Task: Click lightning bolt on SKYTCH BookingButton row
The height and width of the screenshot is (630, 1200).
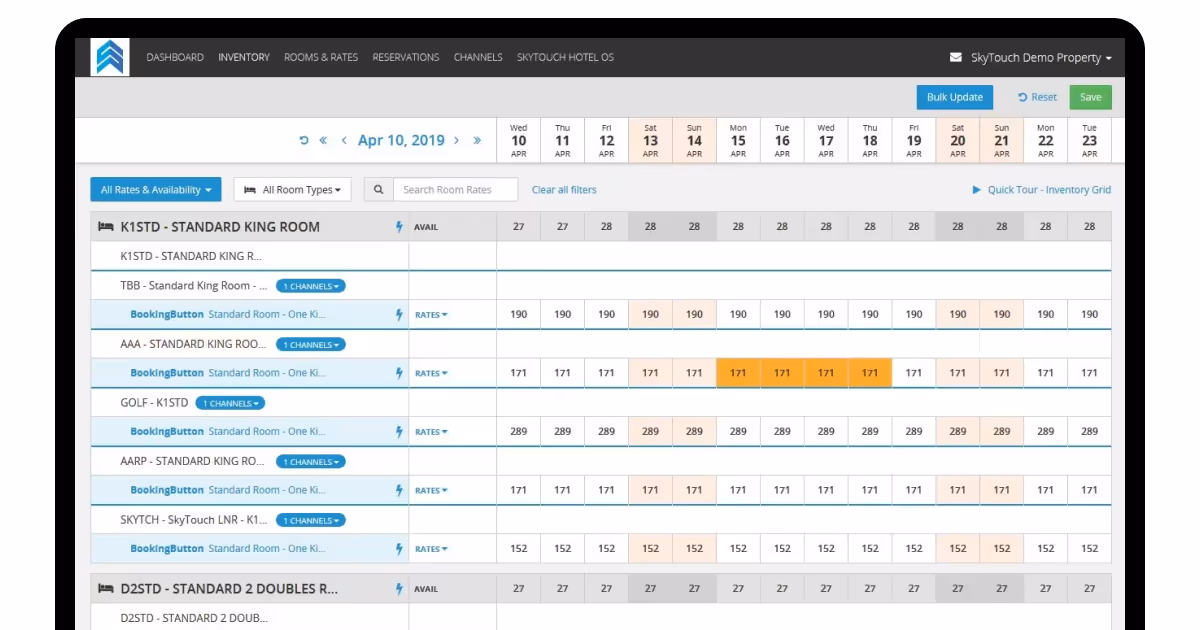Action: [399, 549]
